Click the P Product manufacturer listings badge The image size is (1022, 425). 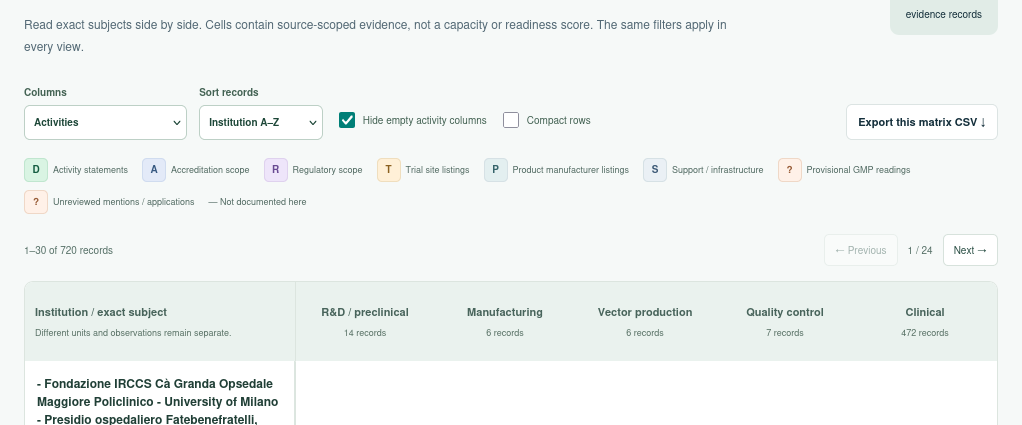(x=495, y=169)
